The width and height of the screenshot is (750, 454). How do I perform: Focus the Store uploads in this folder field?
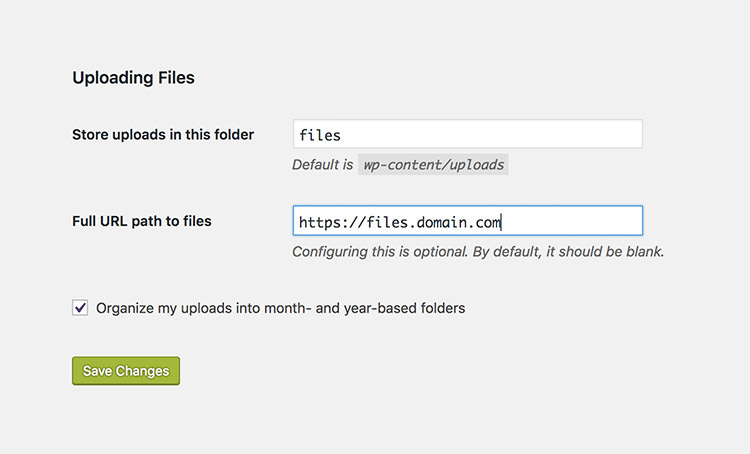point(467,134)
